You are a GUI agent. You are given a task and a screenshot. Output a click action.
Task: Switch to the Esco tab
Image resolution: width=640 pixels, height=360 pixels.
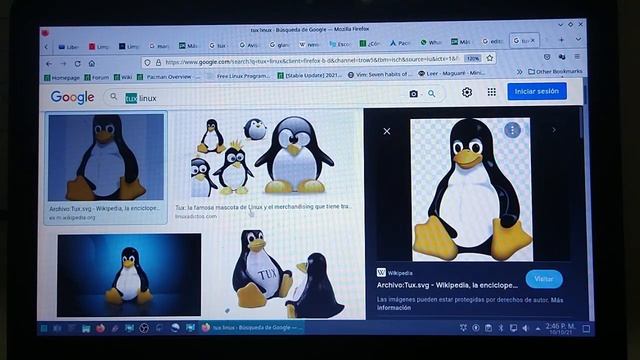(x=340, y=44)
